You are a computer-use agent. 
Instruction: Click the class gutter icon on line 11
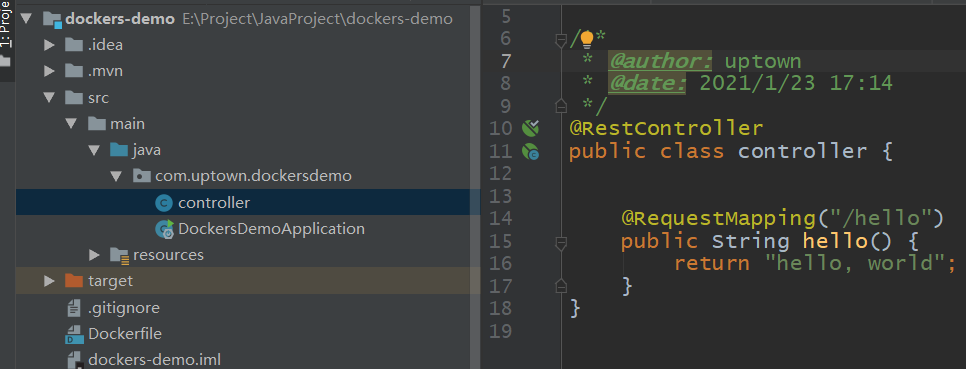point(530,152)
